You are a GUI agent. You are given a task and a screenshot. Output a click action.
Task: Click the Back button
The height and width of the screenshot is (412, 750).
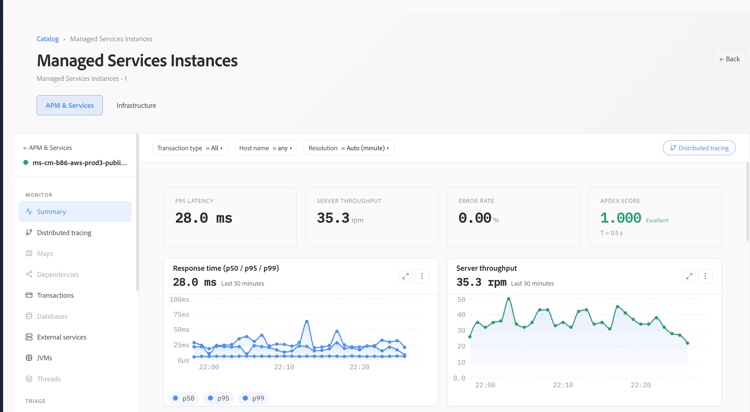point(729,59)
